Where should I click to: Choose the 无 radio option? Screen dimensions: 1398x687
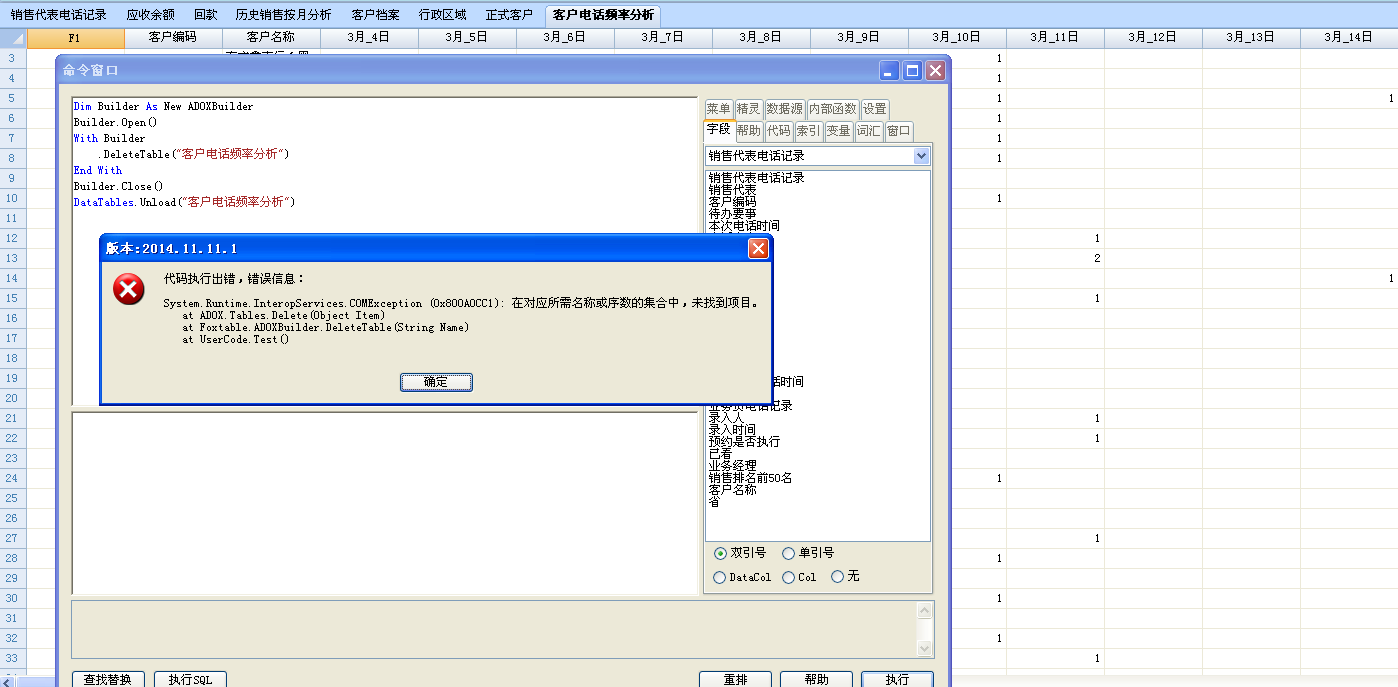coord(838,577)
